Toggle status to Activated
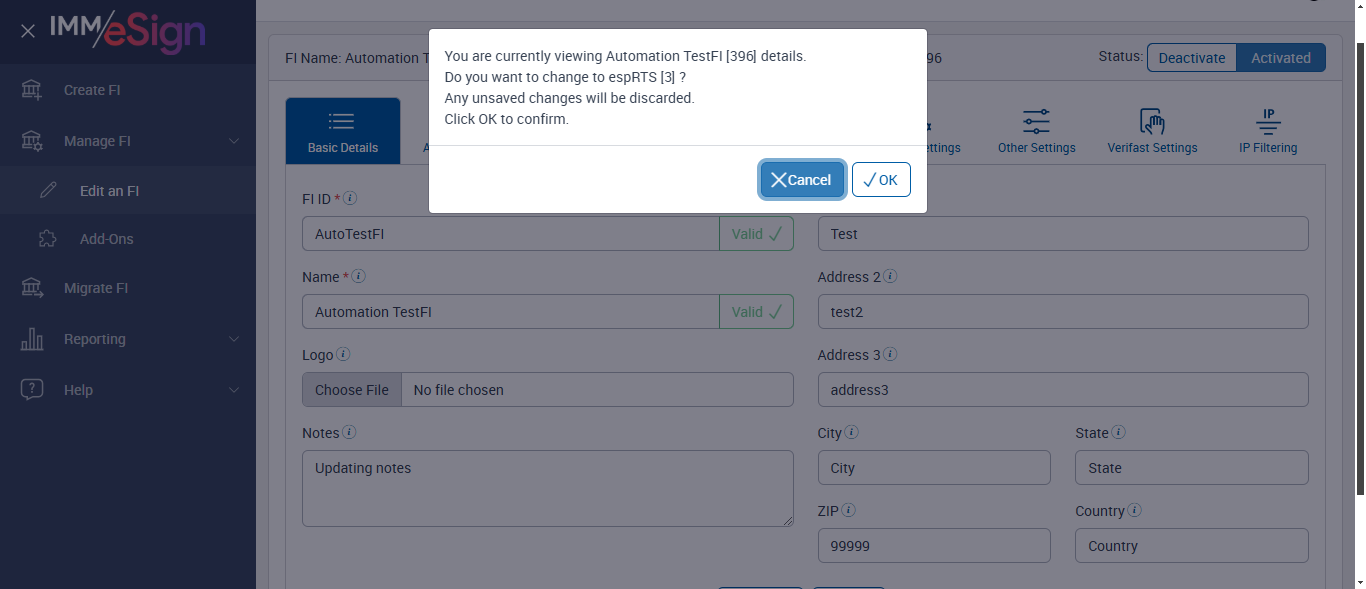 [x=1280, y=58]
